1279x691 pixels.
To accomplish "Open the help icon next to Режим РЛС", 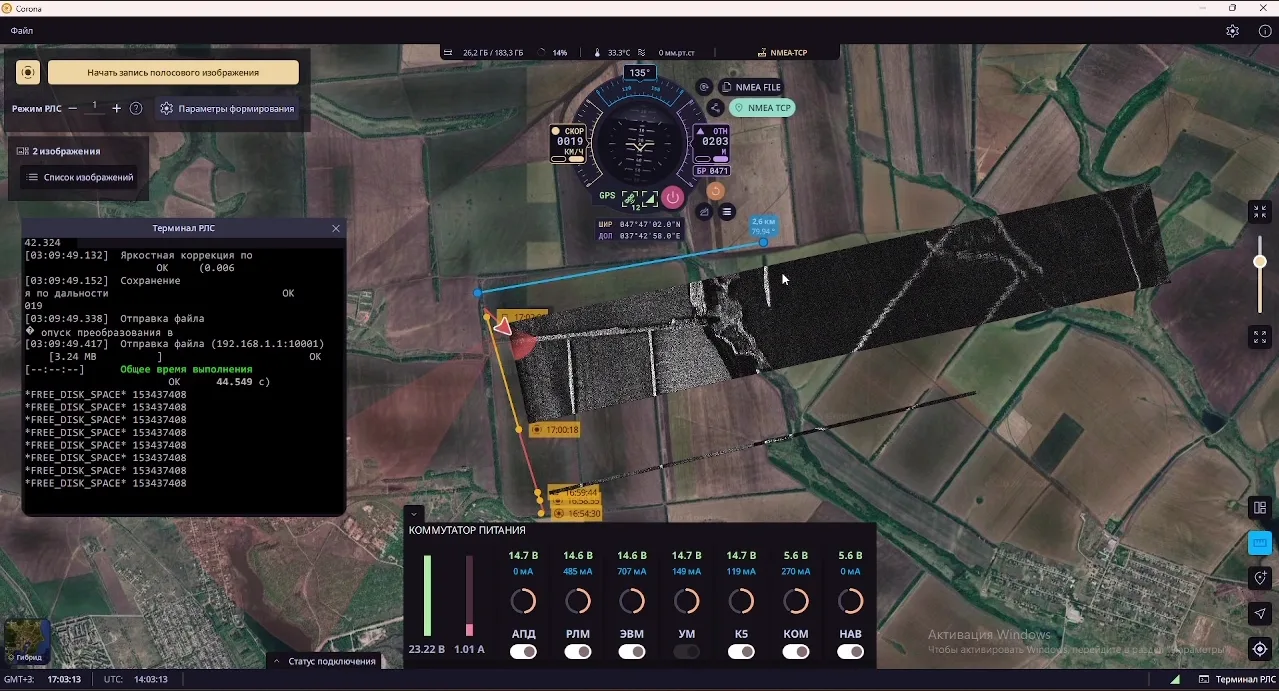I will point(136,108).
